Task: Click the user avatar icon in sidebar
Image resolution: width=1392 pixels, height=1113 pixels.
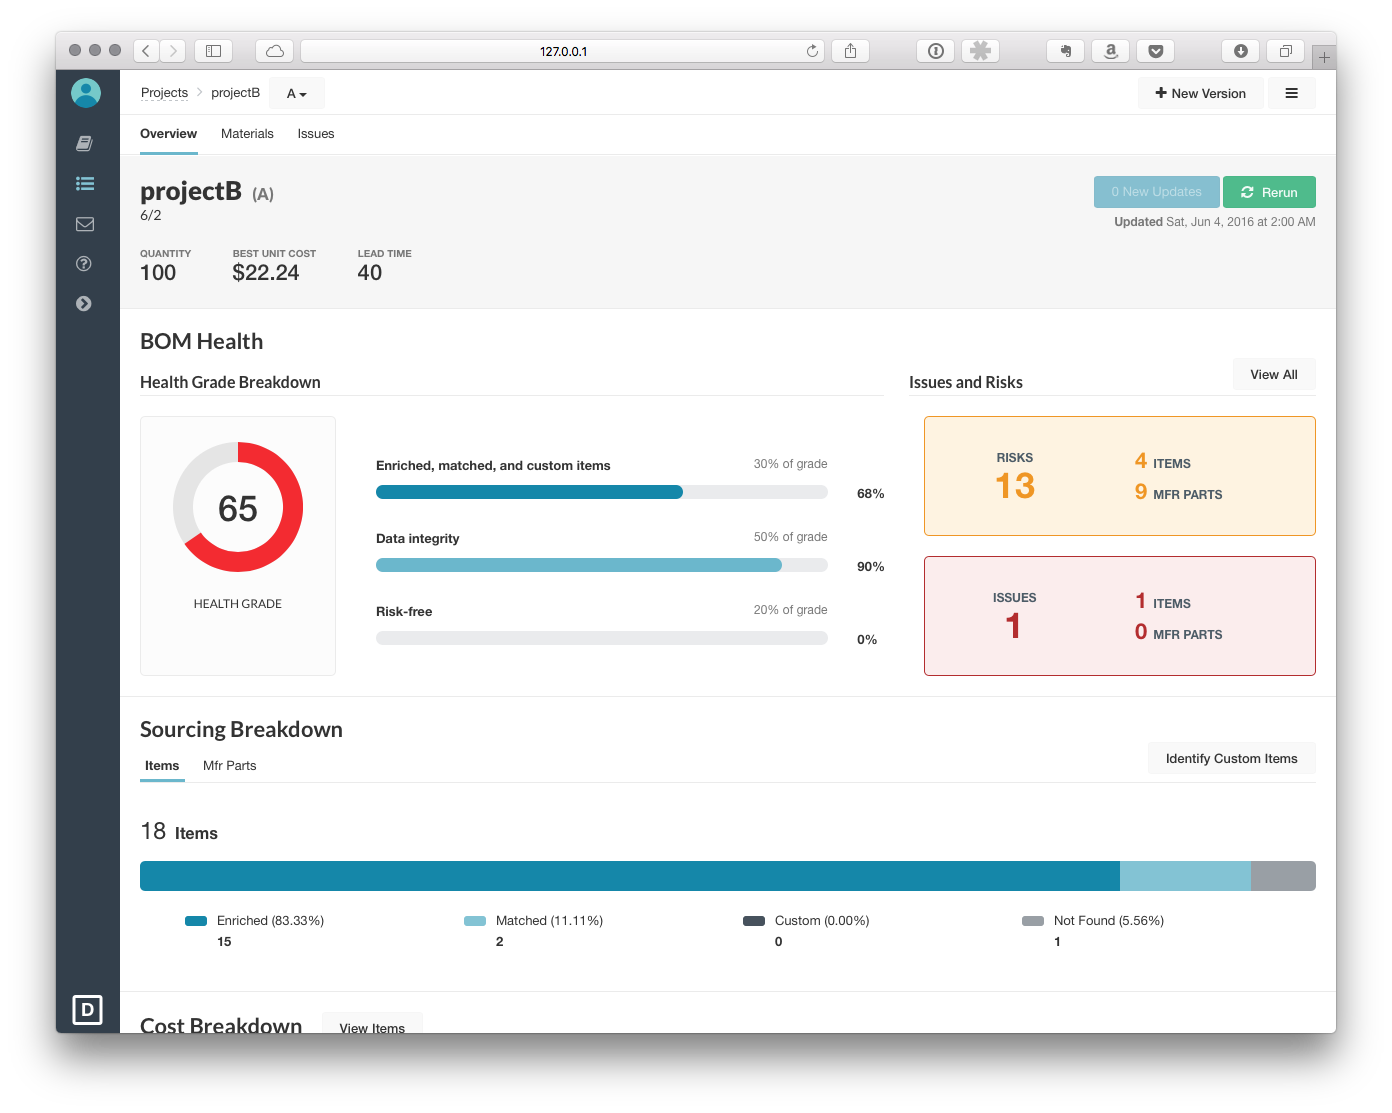Action: [86, 93]
